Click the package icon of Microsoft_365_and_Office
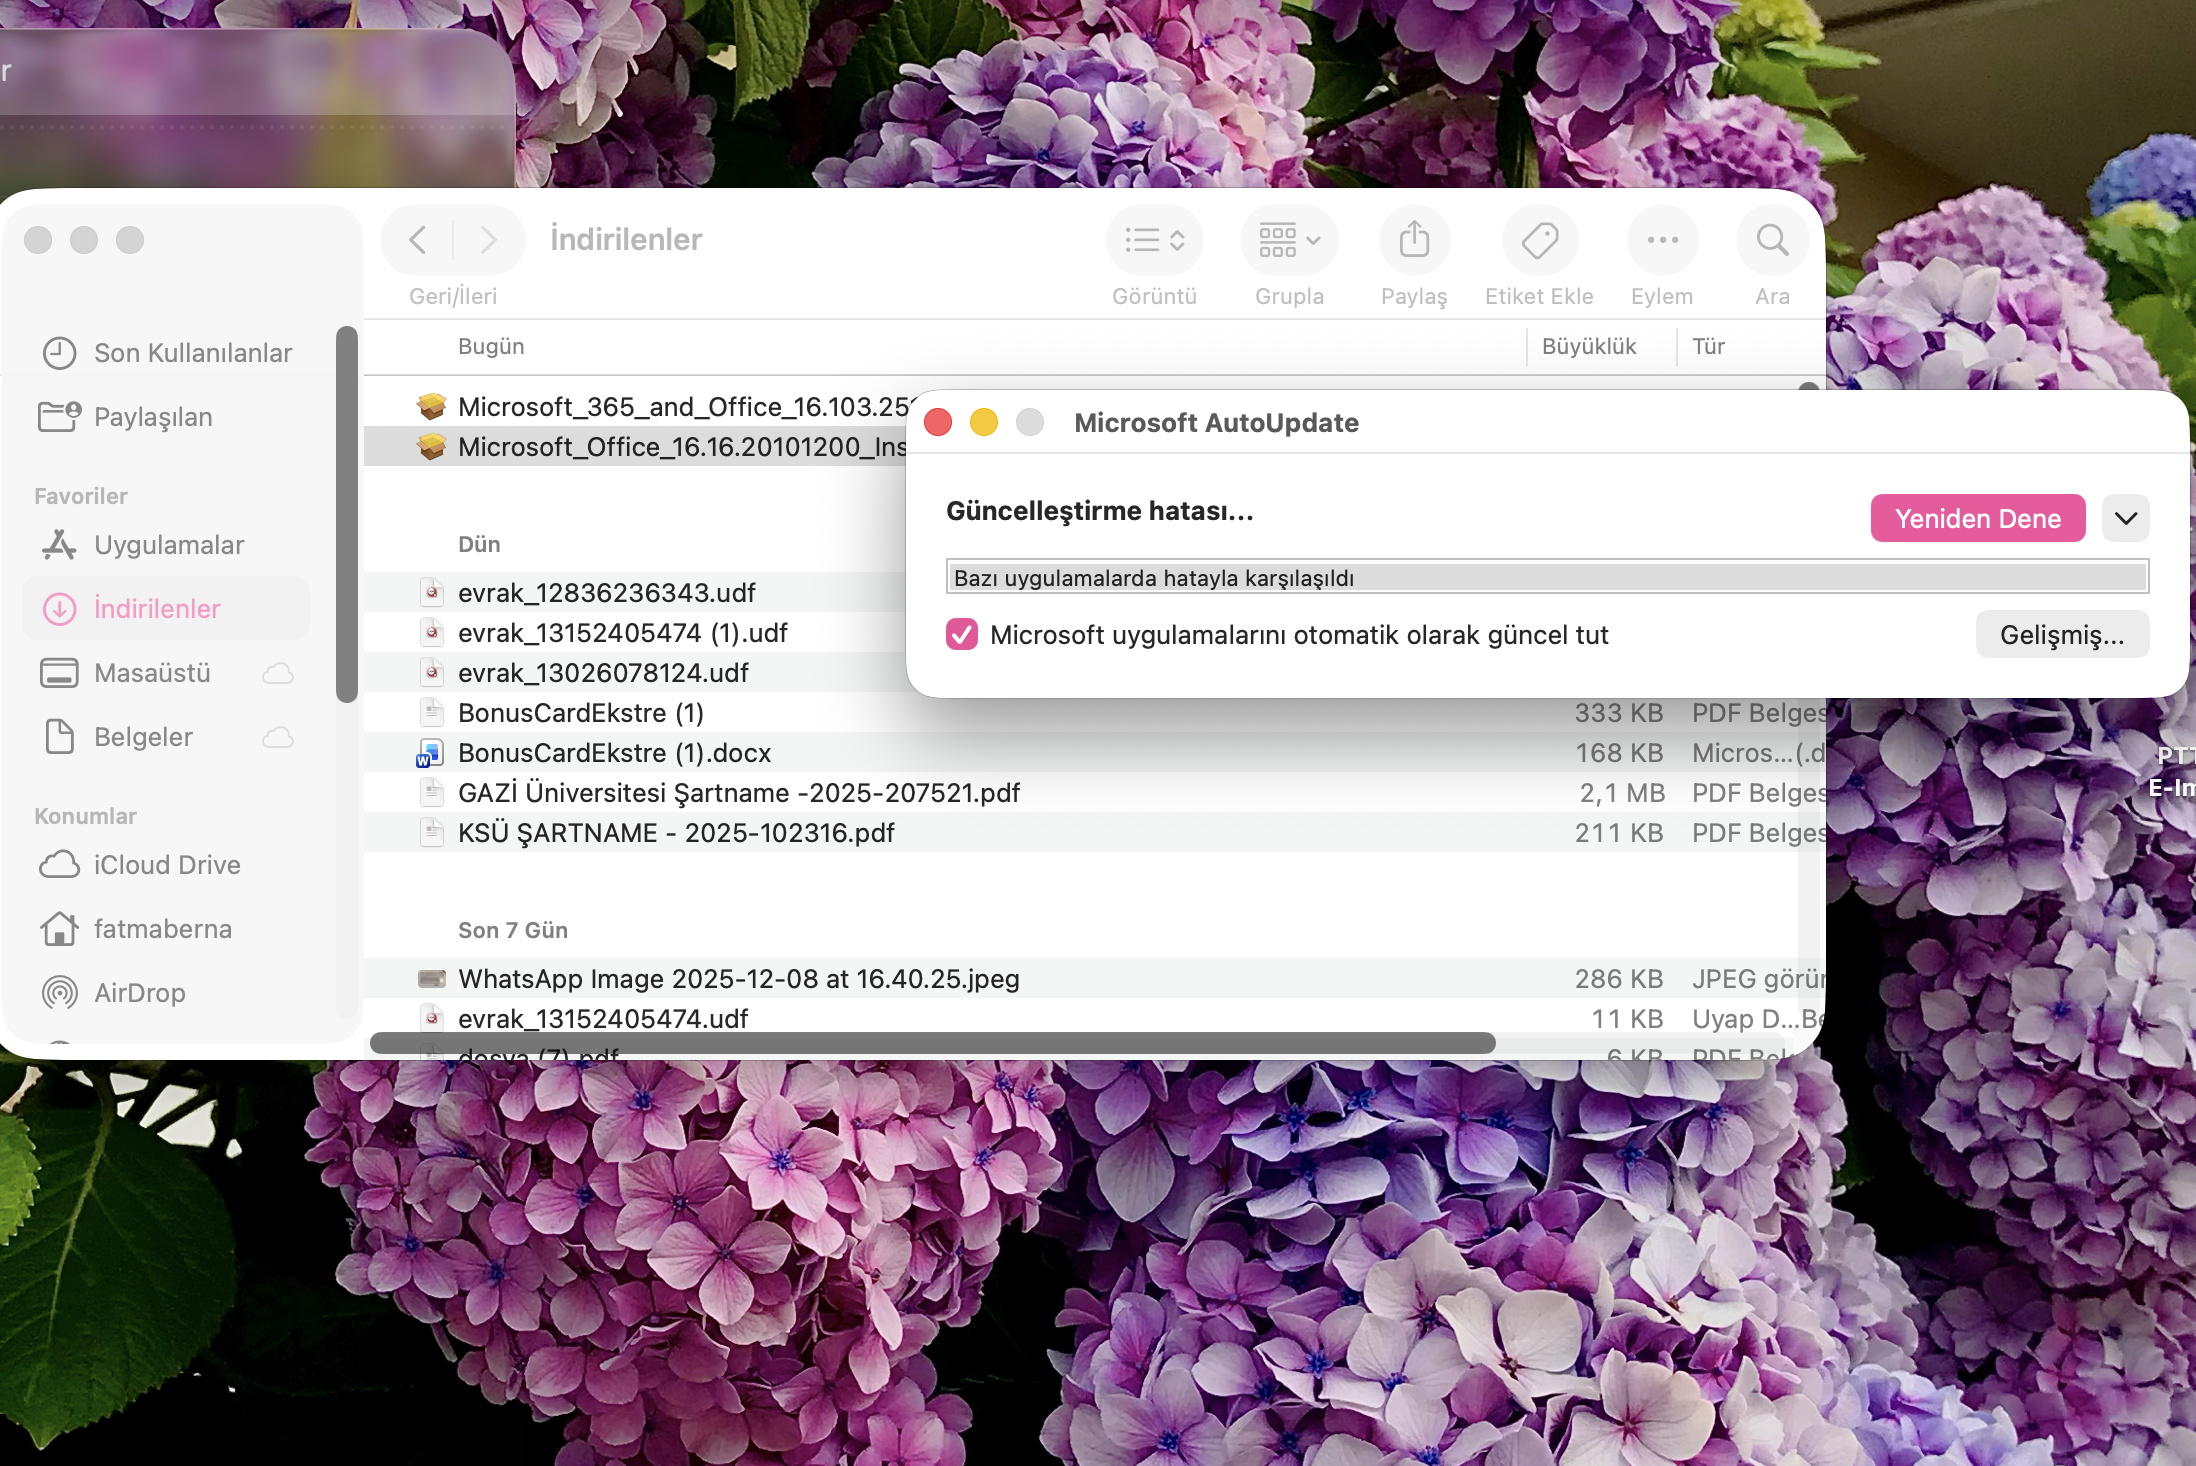Image resolution: width=2196 pixels, height=1466 pixels. click(431, 407)
